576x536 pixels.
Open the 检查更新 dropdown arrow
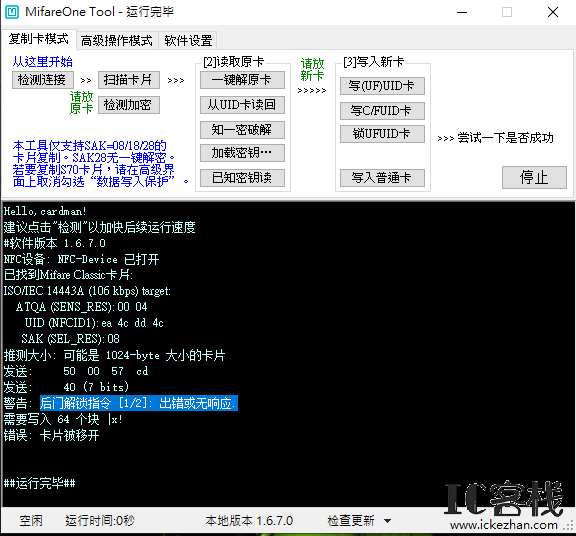pyautogui.click(x=388, y=521)
